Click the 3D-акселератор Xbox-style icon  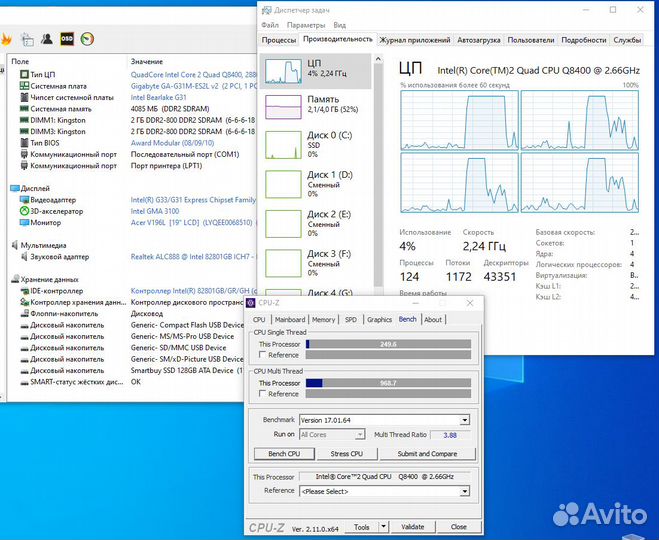tap(24, 211)
